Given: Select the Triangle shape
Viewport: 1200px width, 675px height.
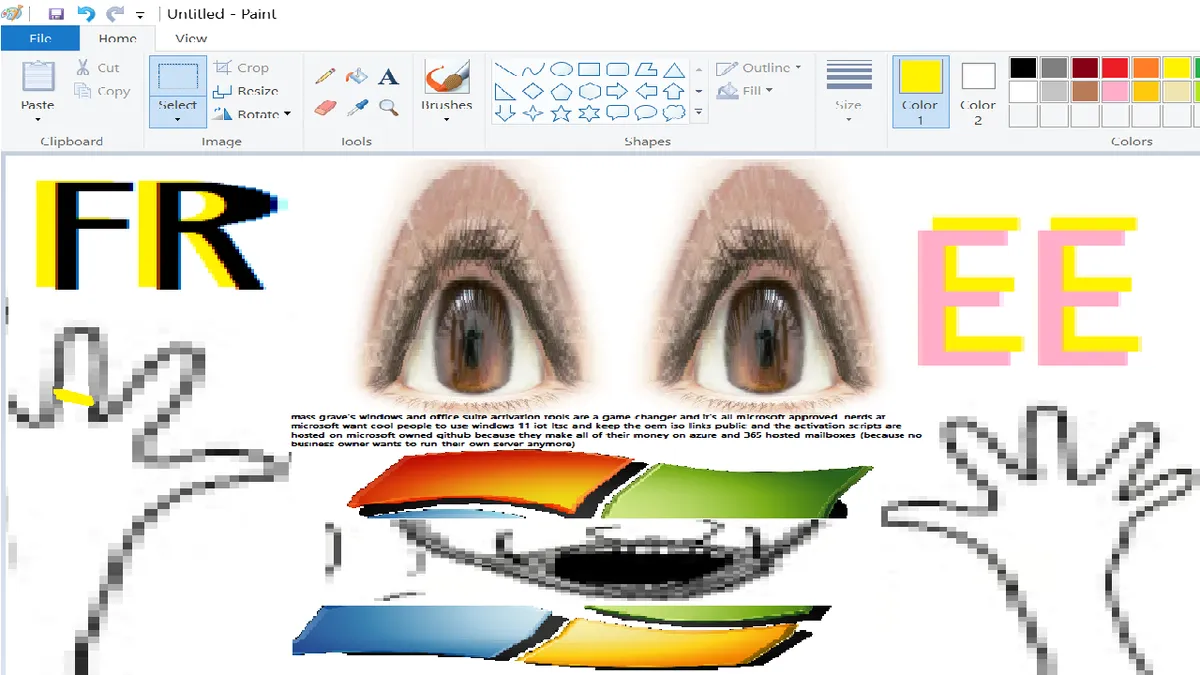Looking at the screenshot, I should click(674, 69).
